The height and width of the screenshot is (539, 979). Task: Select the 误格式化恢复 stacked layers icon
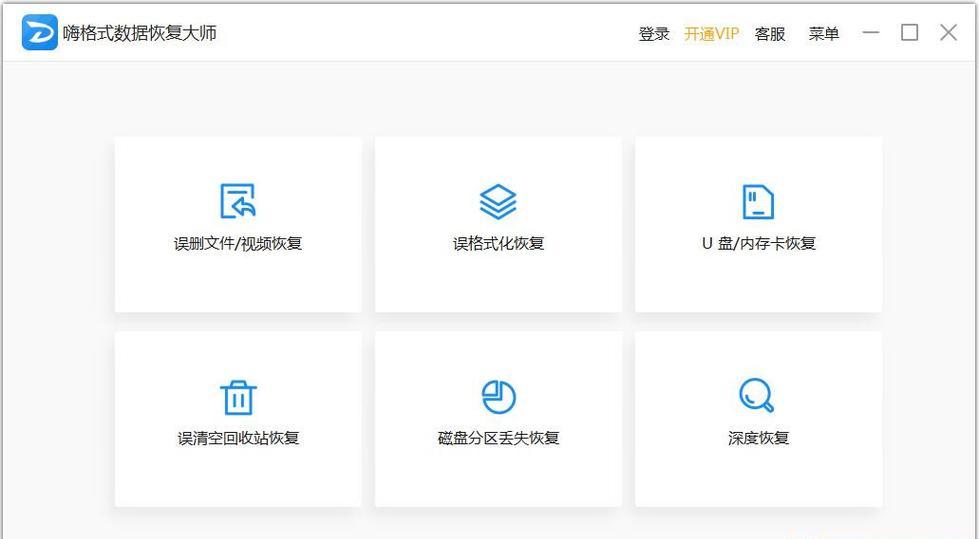[x=498, y=202]
